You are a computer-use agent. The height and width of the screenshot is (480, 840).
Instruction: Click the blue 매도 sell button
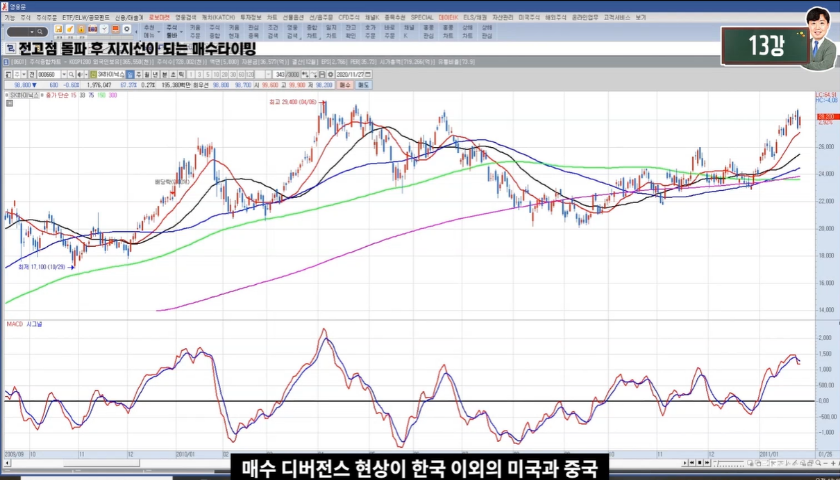[x=364, y=85]
